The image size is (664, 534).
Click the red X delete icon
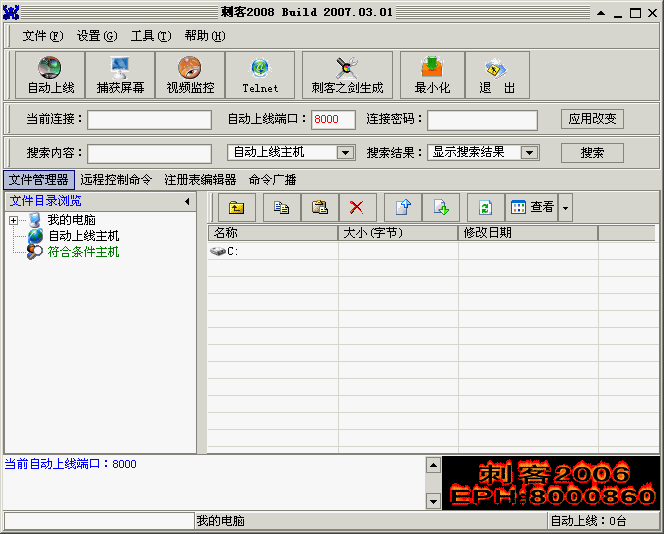[356, 208]
